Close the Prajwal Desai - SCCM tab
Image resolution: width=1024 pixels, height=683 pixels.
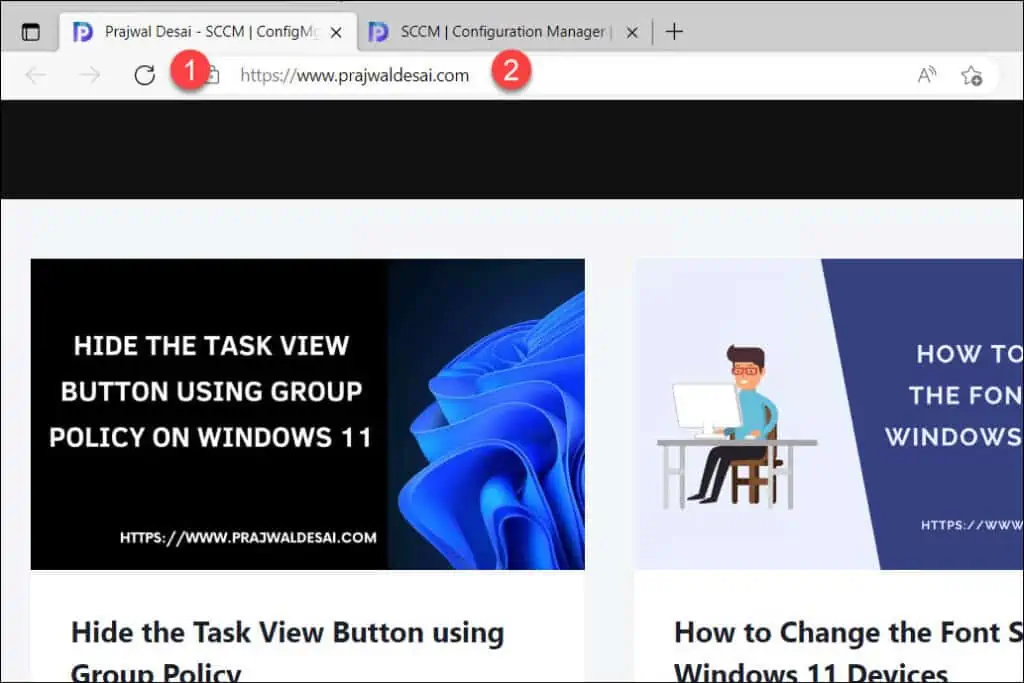336,32
